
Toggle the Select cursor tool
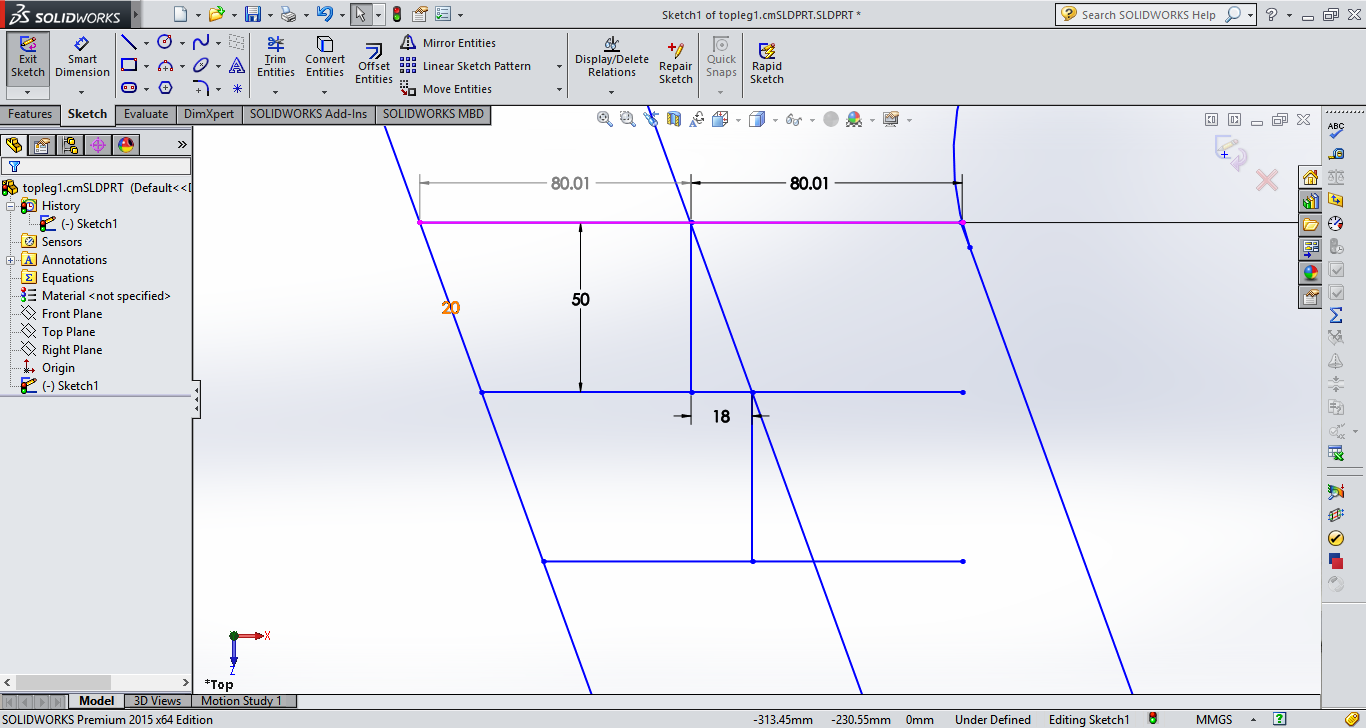[x=361, y=14]
